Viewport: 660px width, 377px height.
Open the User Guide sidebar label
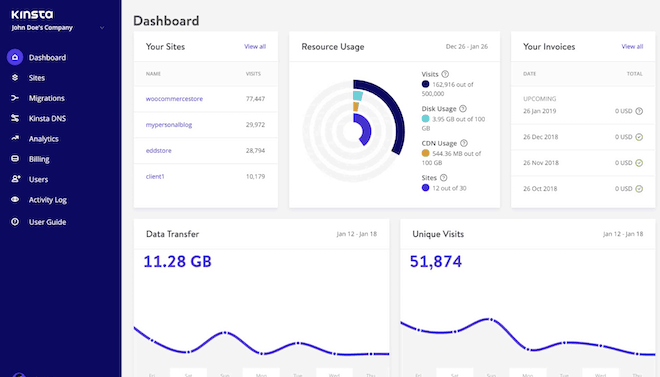[47, 222]
